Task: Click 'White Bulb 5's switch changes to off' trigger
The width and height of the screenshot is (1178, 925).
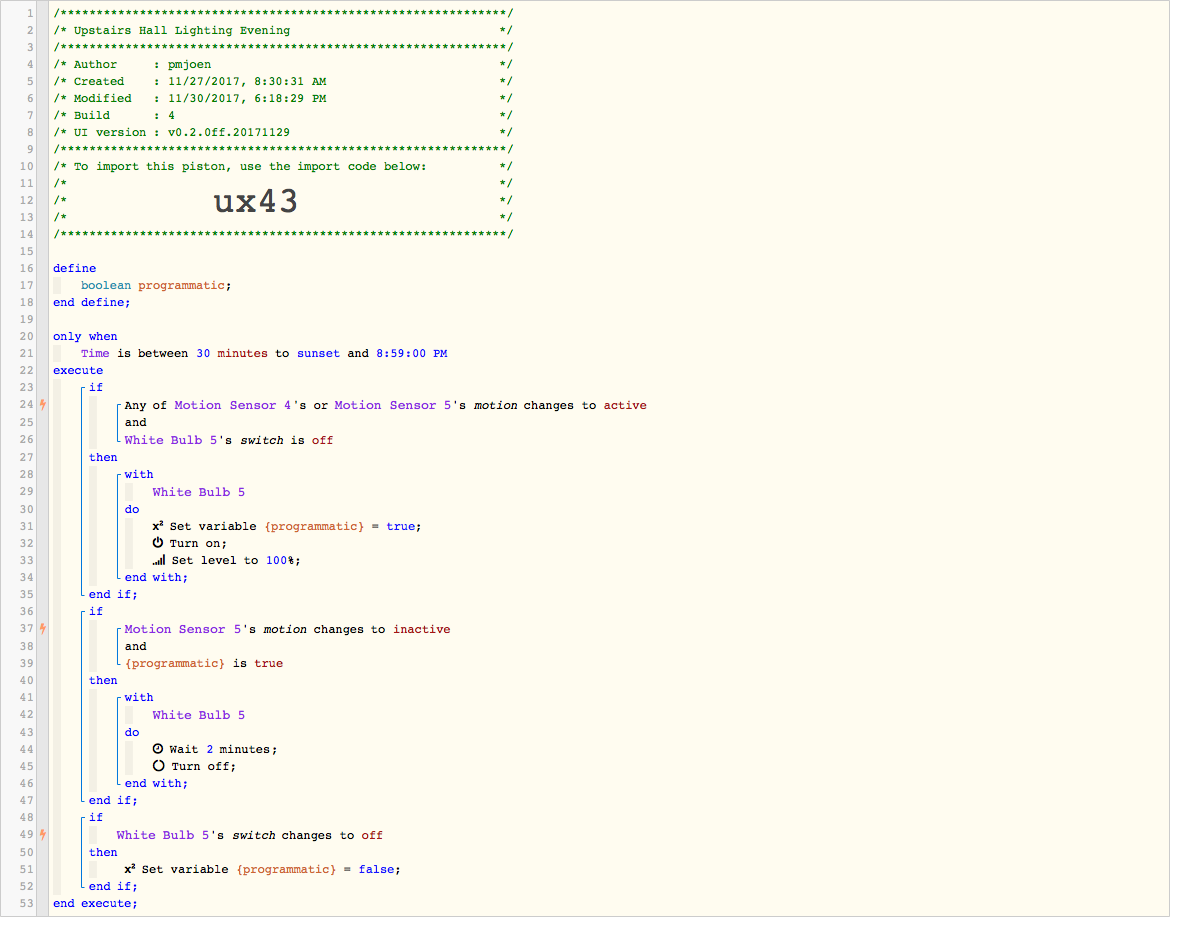Action: (x=249, y=837)
